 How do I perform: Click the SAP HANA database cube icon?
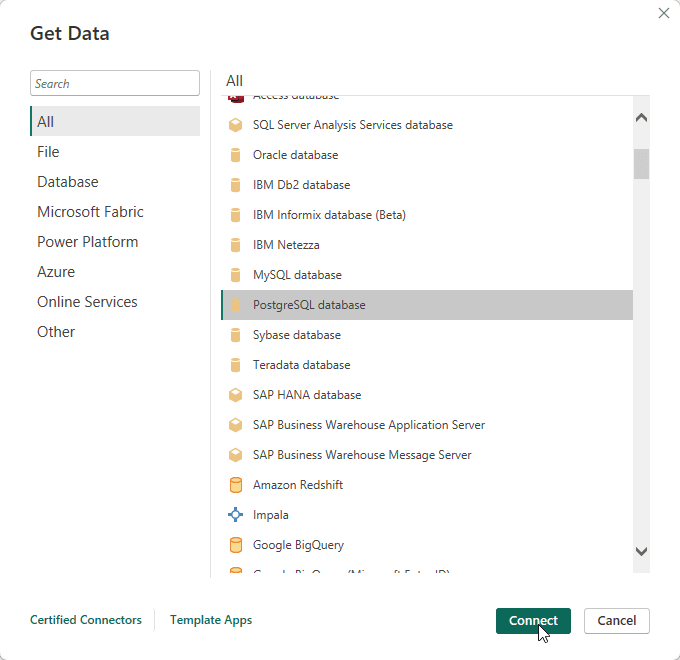click(235, 395)
